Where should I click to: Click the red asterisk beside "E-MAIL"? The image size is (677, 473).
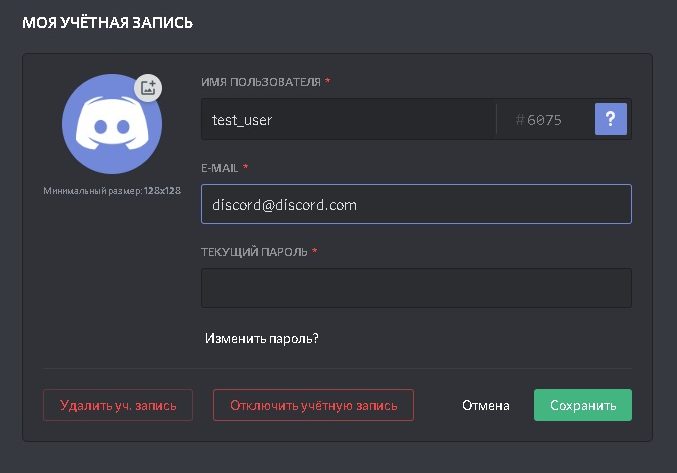pos(245,168)
